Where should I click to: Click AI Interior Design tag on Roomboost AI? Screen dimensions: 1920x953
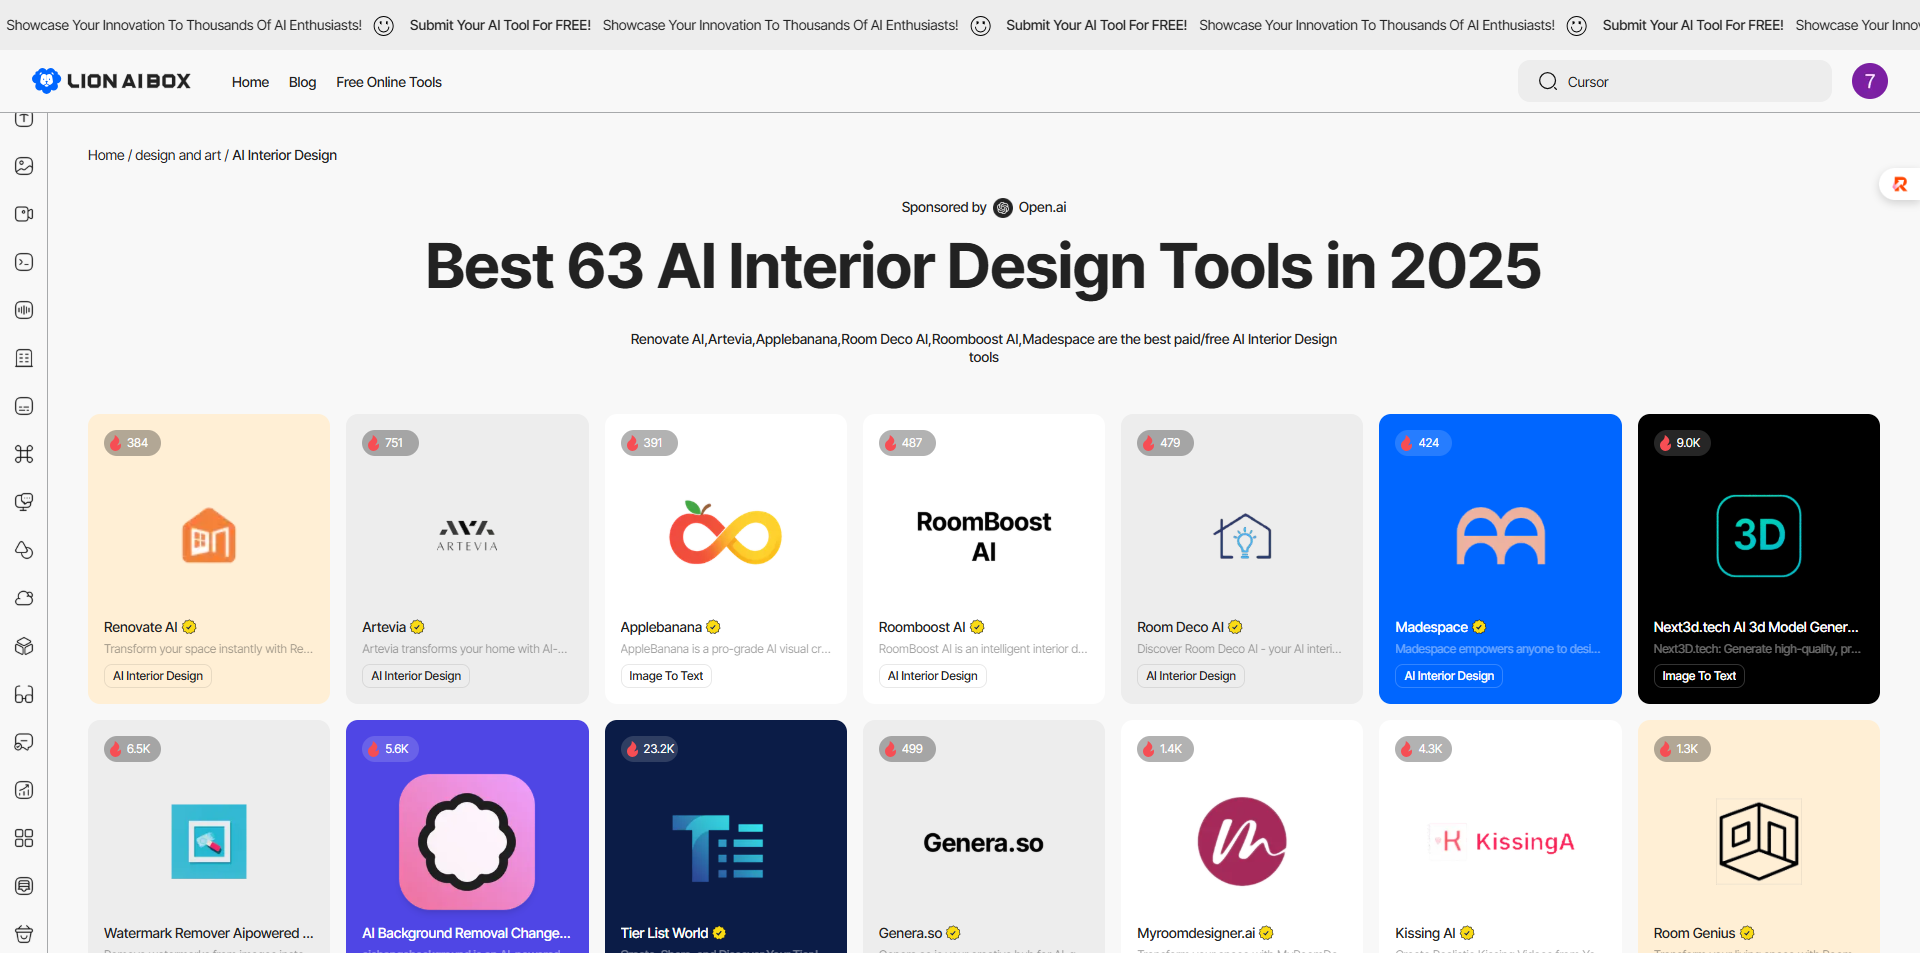[933, 676]
